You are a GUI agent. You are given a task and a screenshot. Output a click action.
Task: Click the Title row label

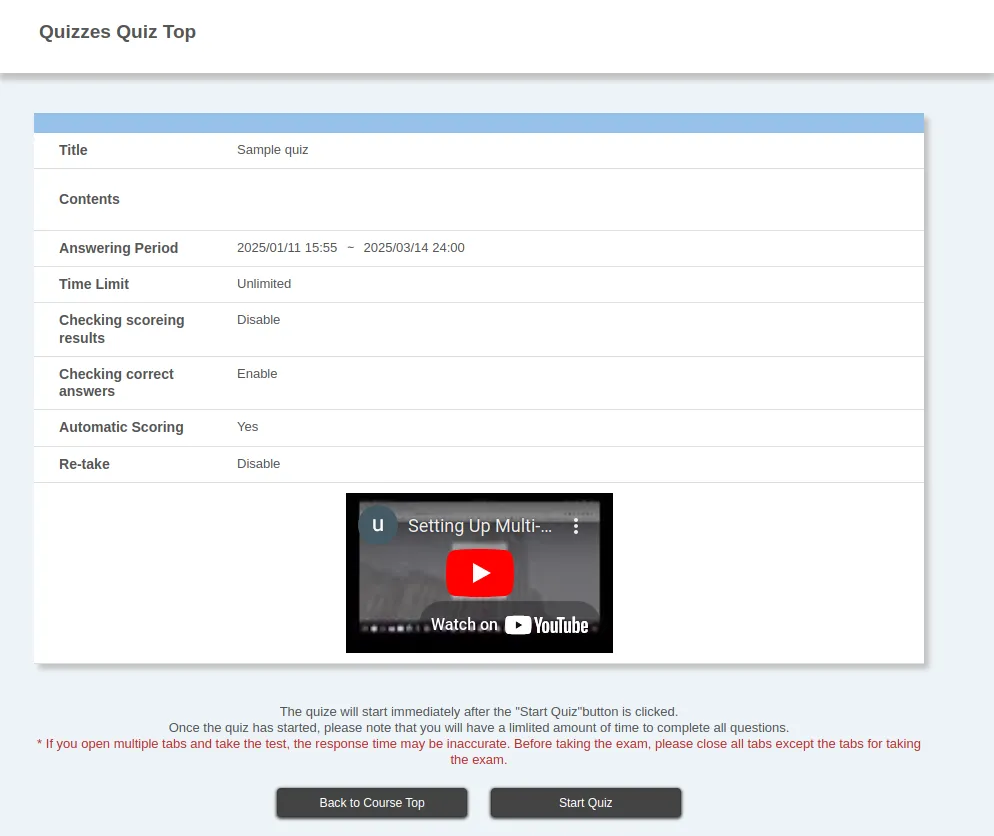pyautogui.click(x=73, y=150)
